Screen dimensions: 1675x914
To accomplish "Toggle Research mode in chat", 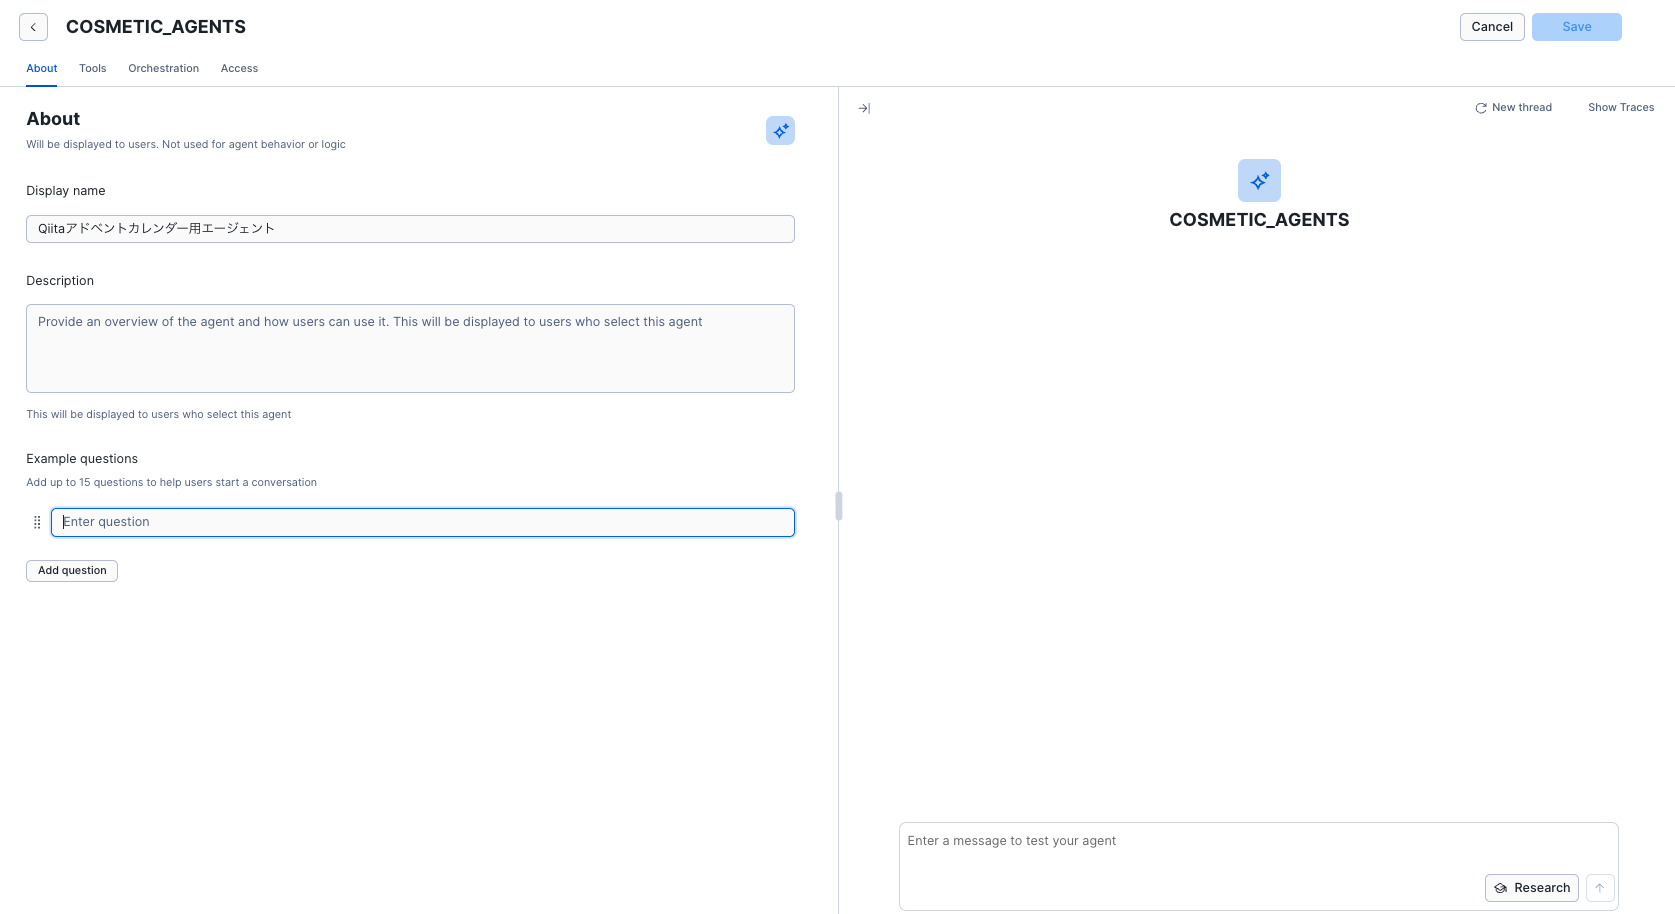I will coord(1532,888).
